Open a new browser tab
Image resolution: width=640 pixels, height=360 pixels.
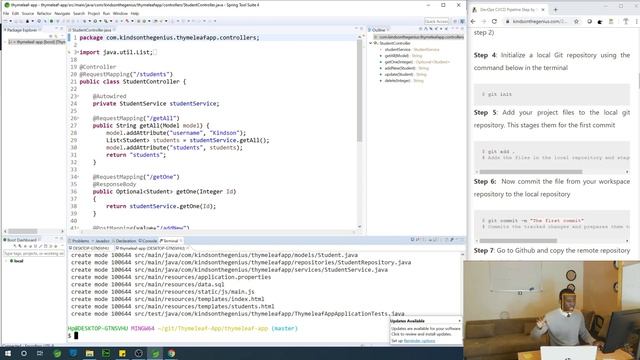click(556, 9)
